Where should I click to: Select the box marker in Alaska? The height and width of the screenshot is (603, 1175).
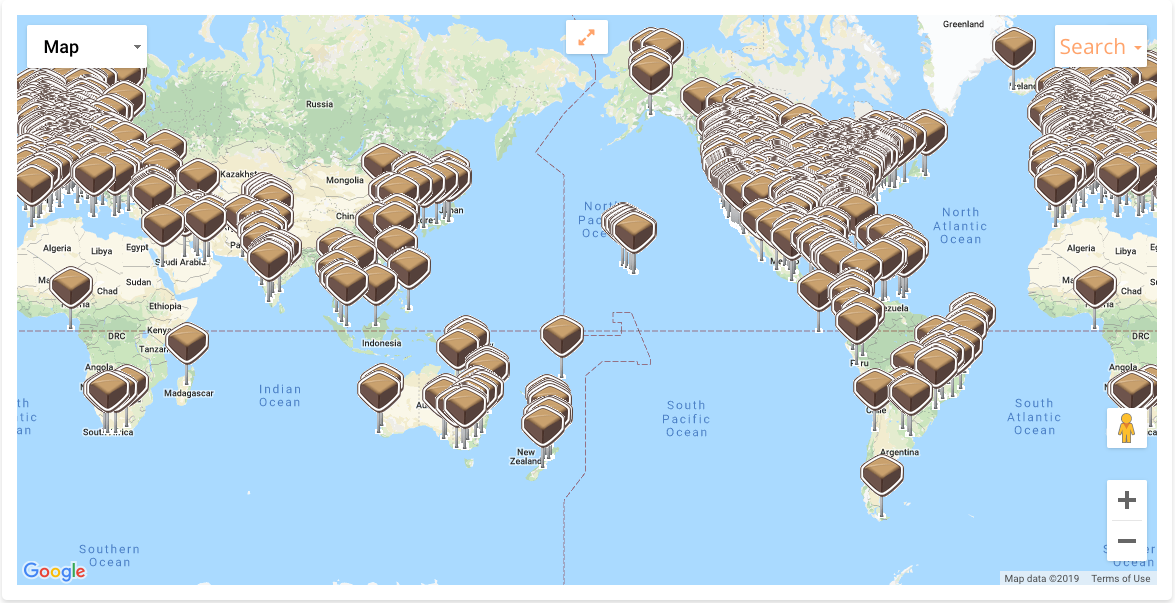tap(651, 72)
